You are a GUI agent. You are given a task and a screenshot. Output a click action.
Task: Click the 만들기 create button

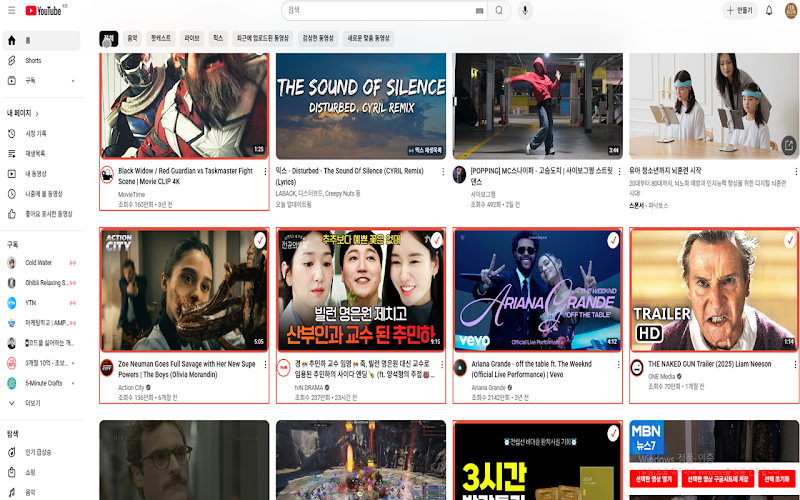[x=740, y=10]
